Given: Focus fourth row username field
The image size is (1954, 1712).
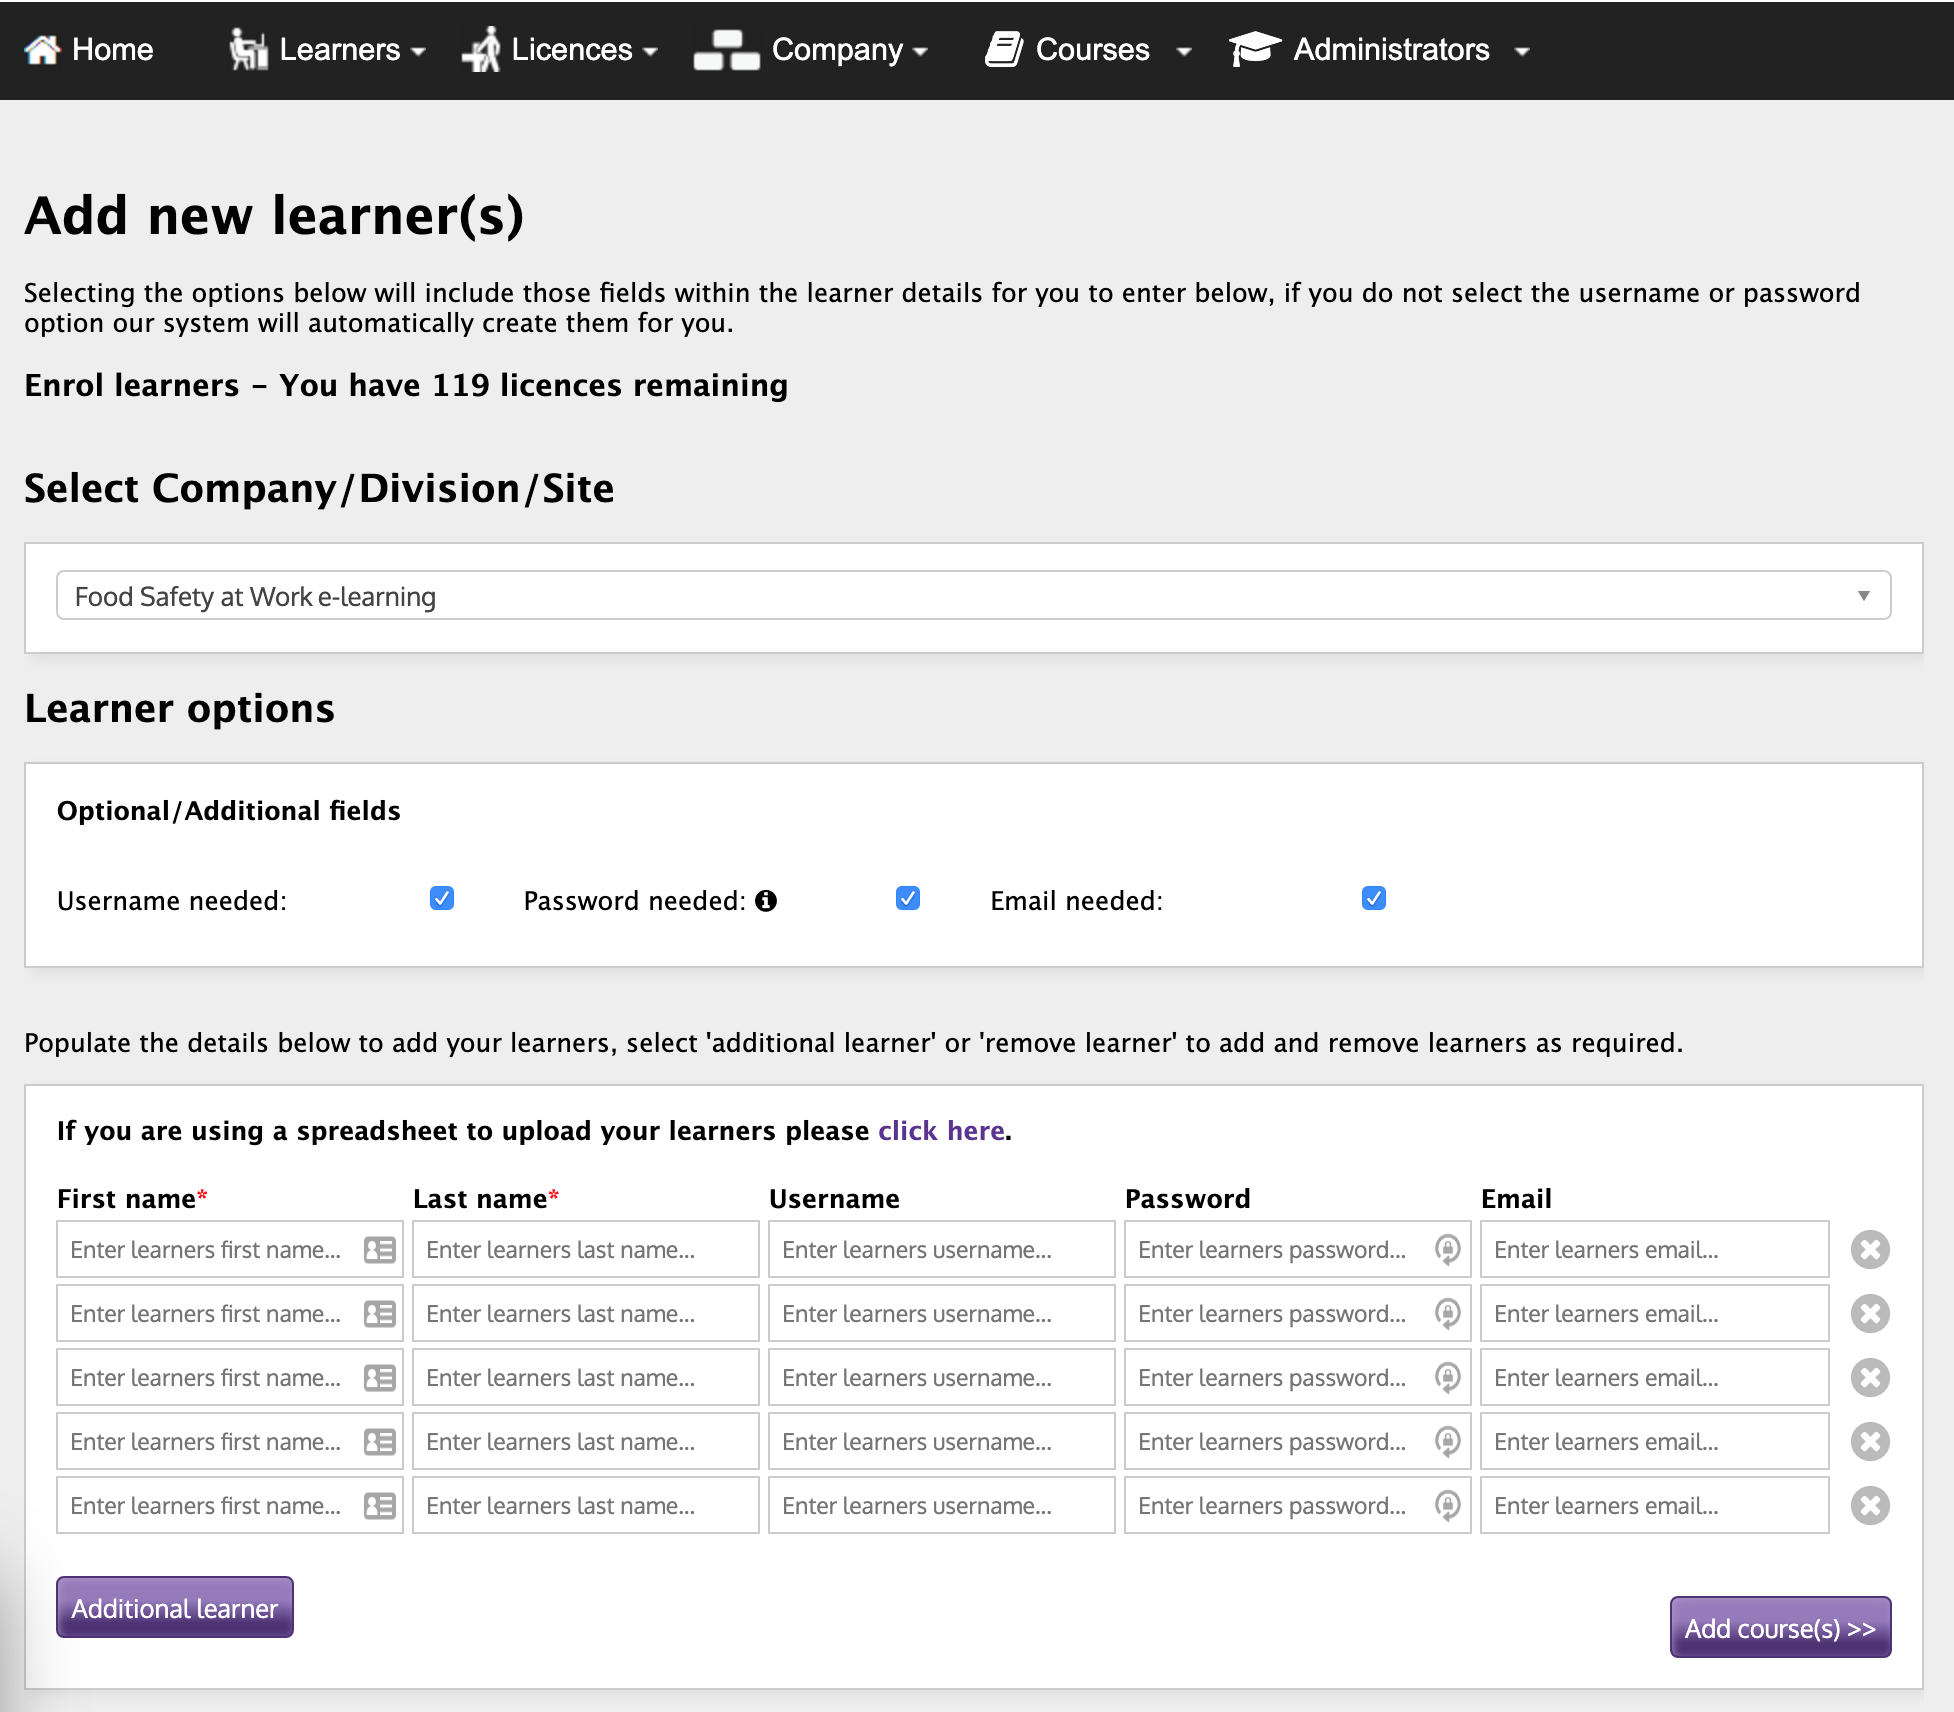Looking at the screenshot, I should pyautogui.click(x=942, y=1442).
